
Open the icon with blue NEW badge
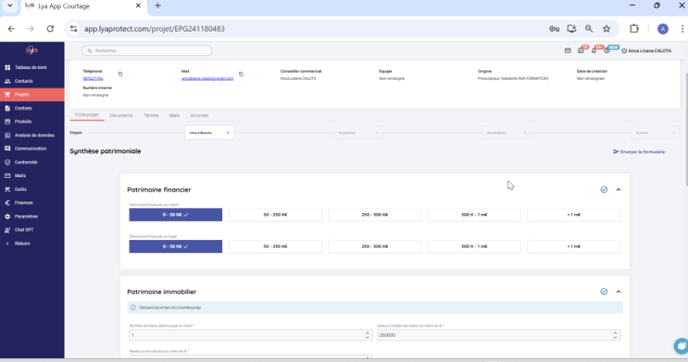pos(607,51)
